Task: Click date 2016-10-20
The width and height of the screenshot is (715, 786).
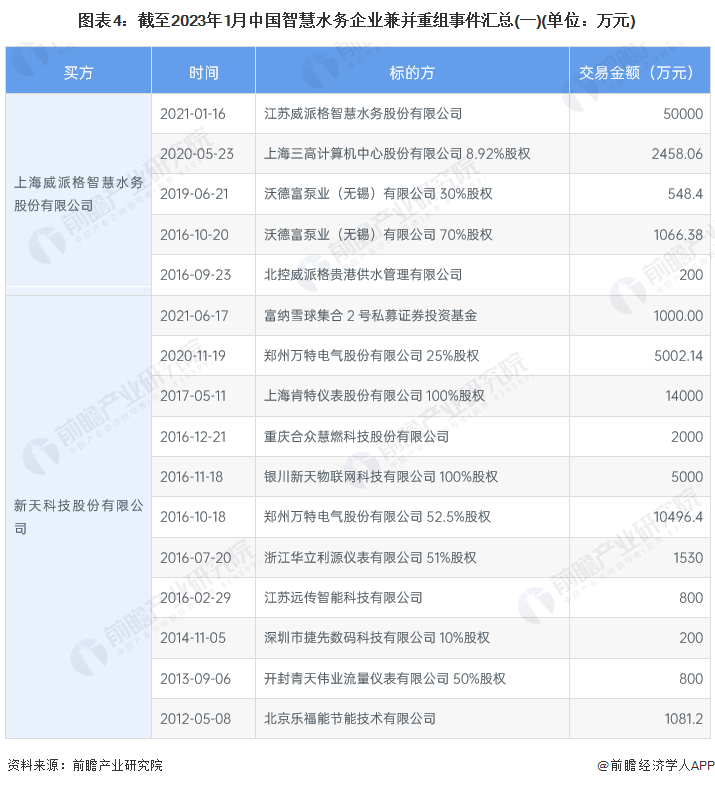Action: pos(194,235)
